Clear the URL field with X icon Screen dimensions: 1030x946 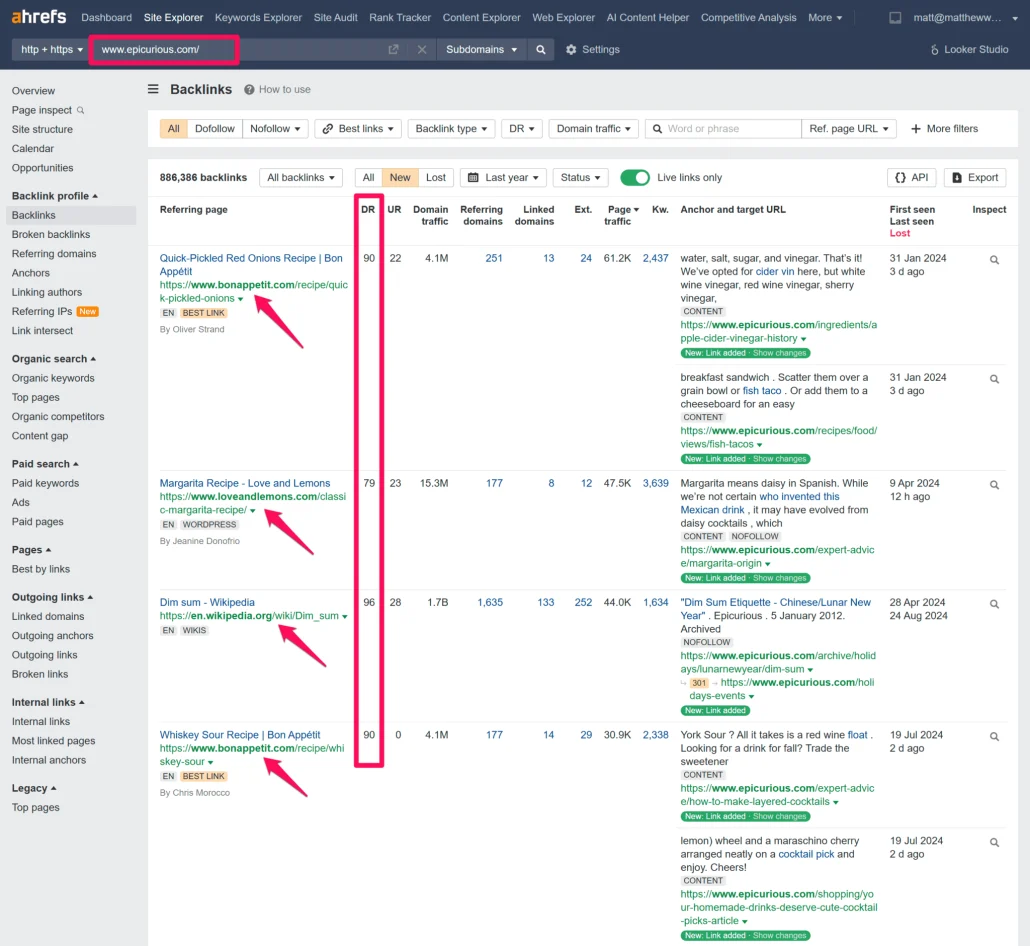point(422,49)
